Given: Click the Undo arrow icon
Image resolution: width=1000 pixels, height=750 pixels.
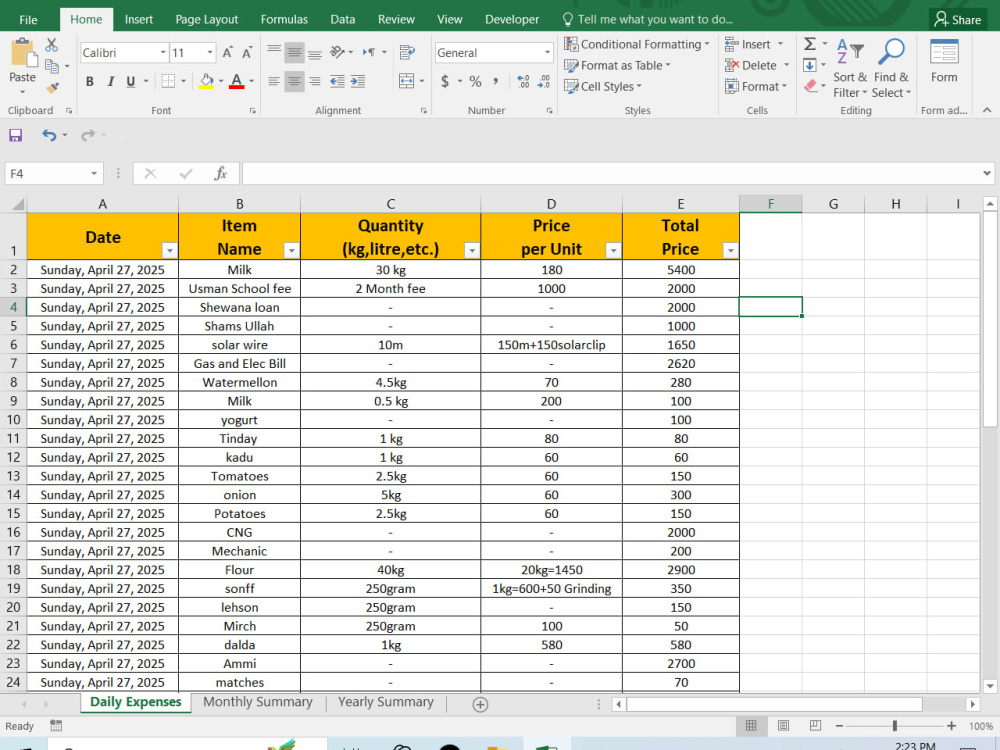Looking at the screenshot, I should [x=48, y=135].
